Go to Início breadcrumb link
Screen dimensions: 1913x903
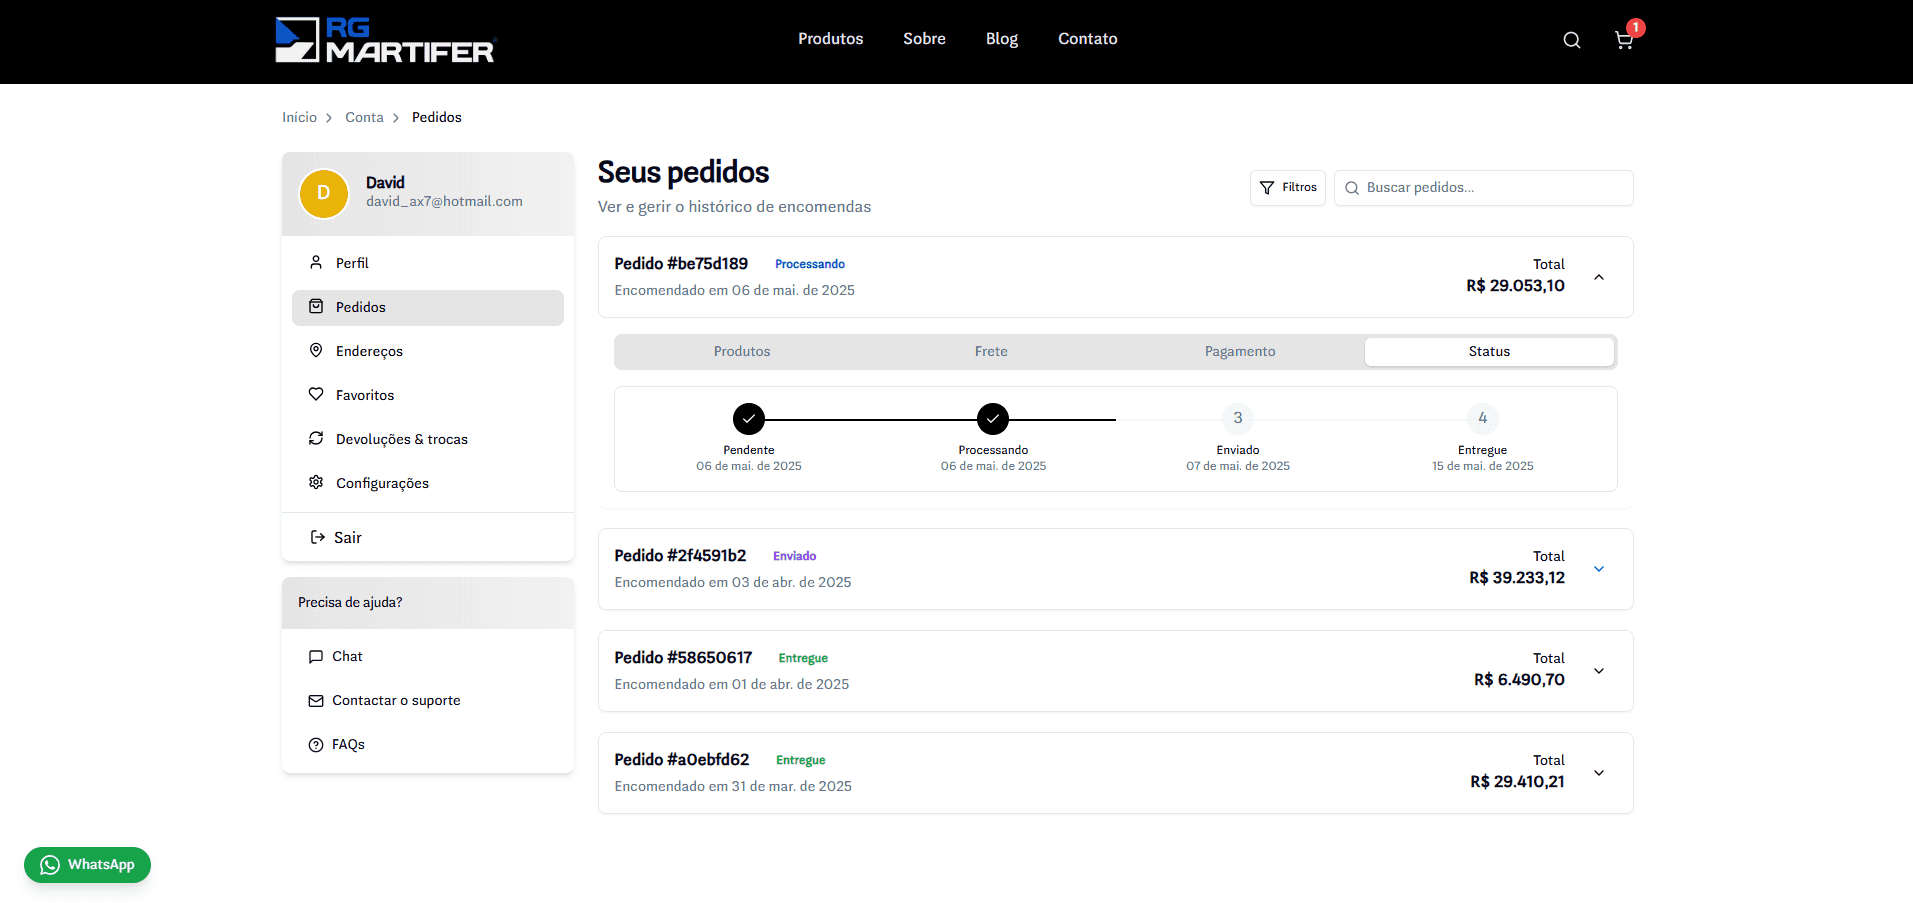click(299, 118)
